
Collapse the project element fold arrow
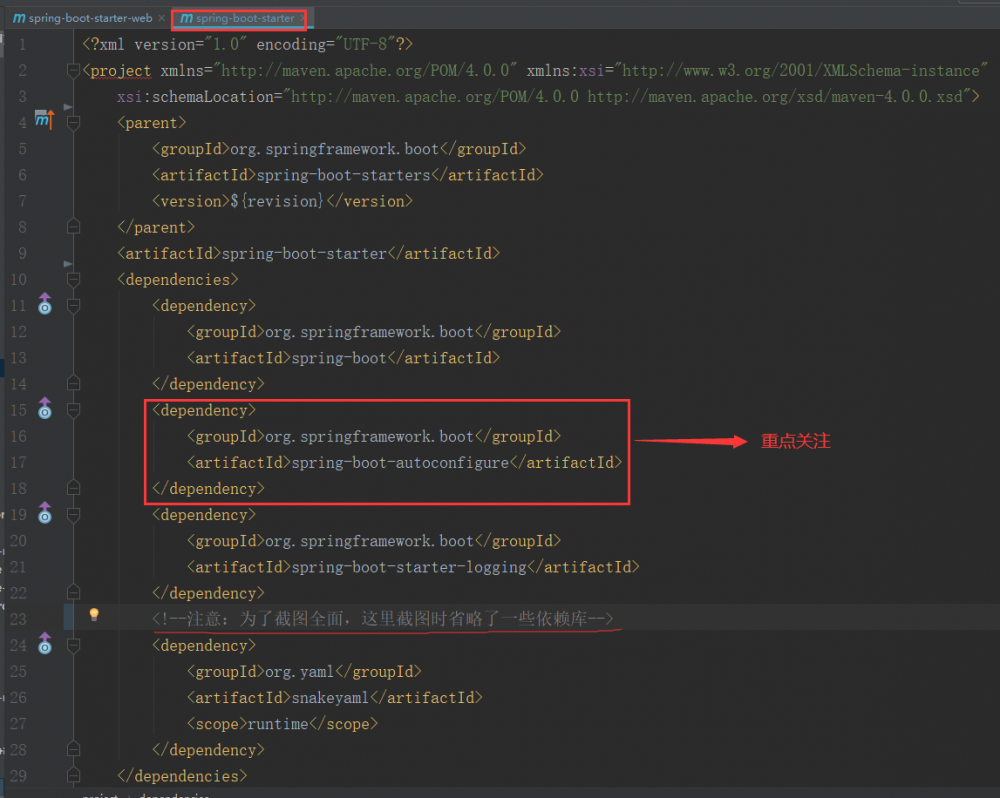tap(73, 71)
